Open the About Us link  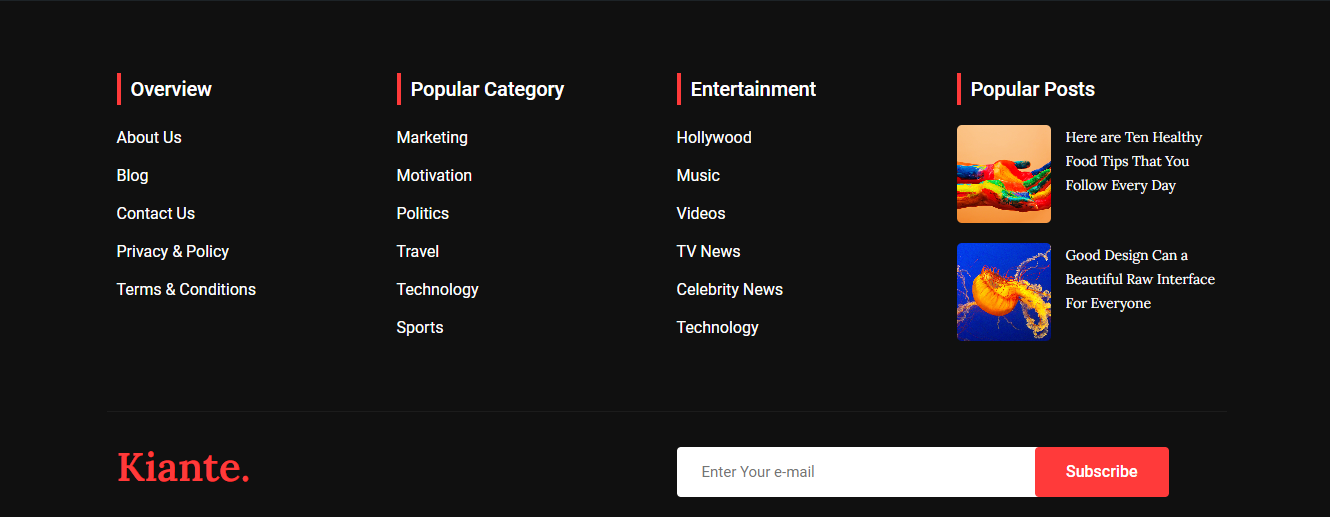[x=149, y=138]
